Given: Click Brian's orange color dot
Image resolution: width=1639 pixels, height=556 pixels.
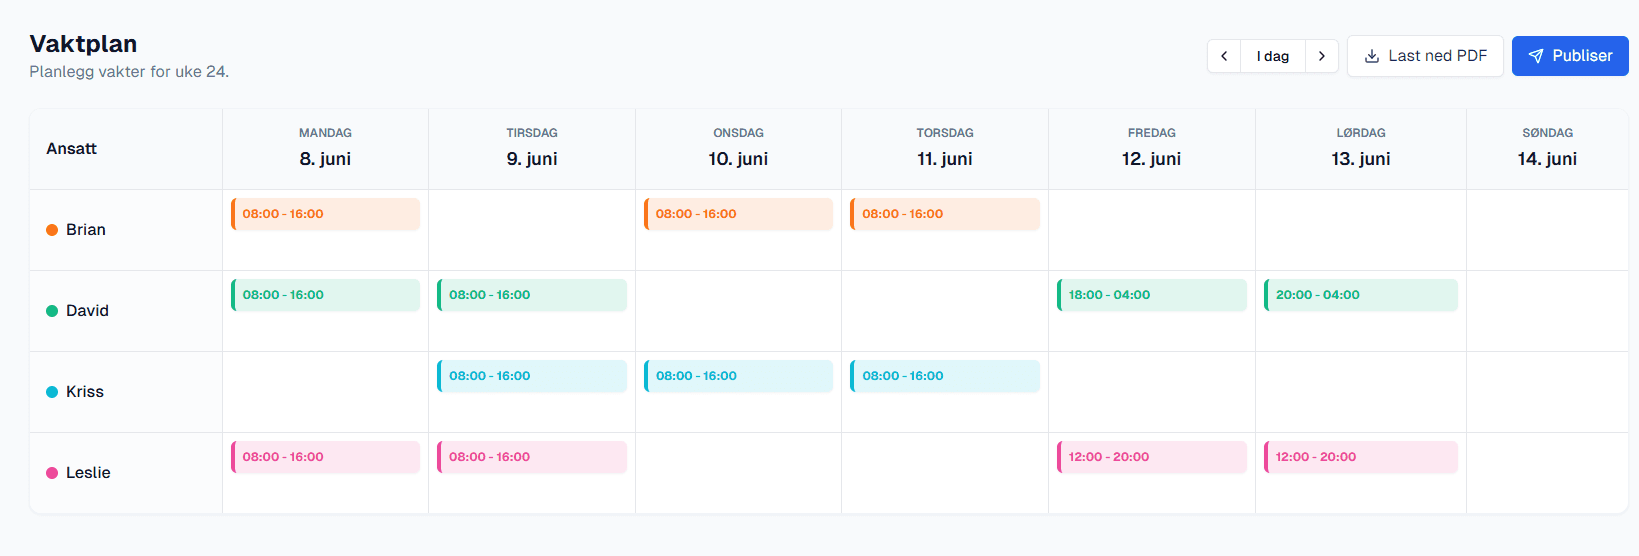Looking at the screenshot, I should click(52, 230).
